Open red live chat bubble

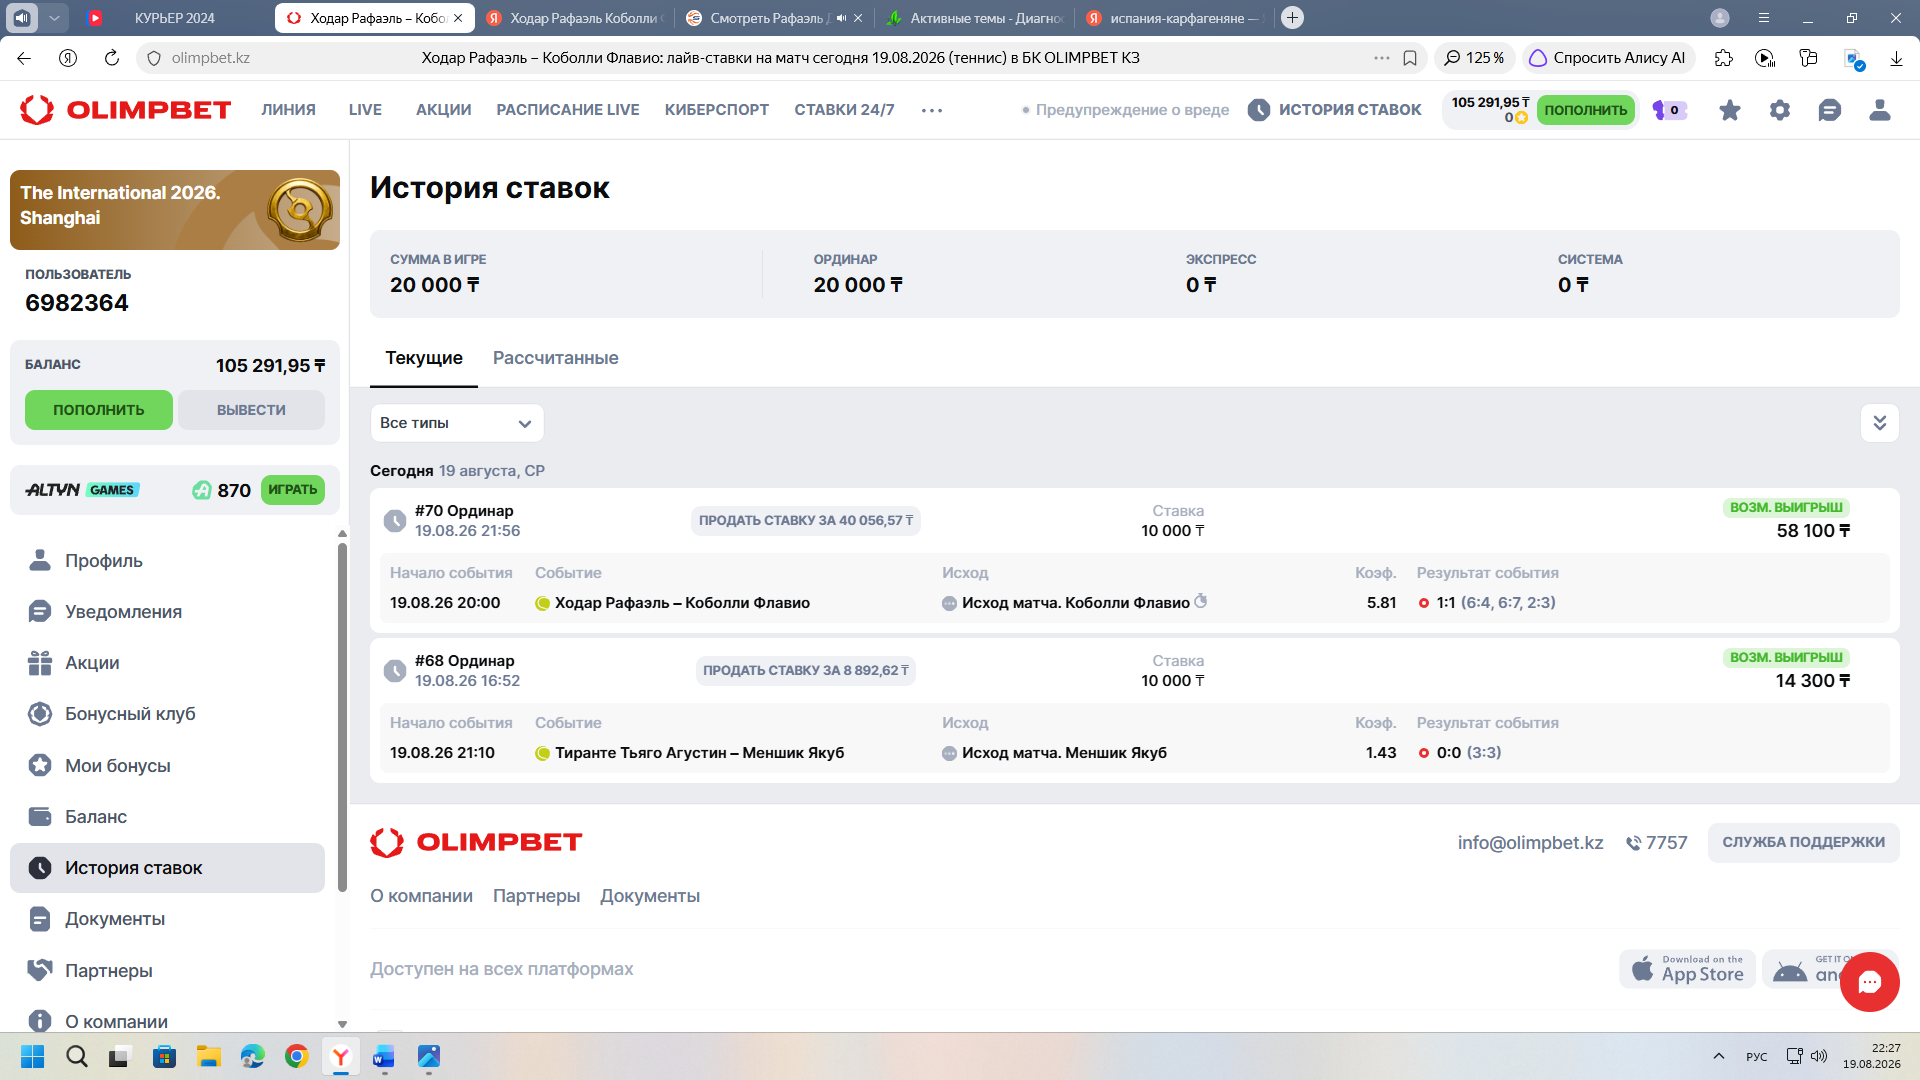point(1869,982)
